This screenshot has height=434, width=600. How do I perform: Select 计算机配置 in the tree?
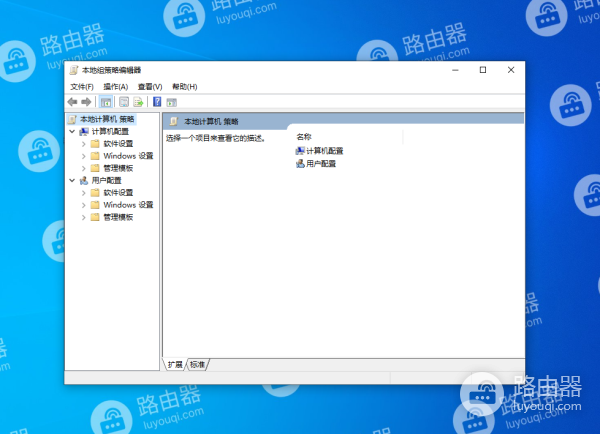(x=104, y=132)
